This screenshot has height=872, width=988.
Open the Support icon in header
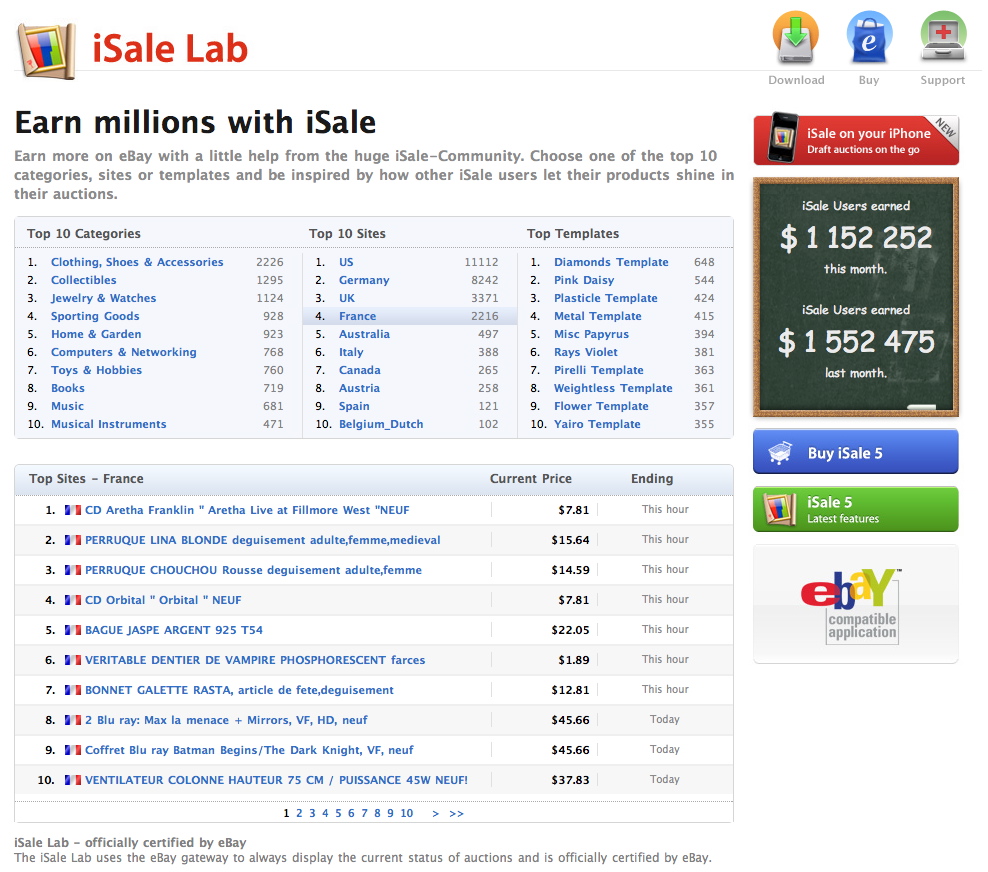tap(943, 38)
